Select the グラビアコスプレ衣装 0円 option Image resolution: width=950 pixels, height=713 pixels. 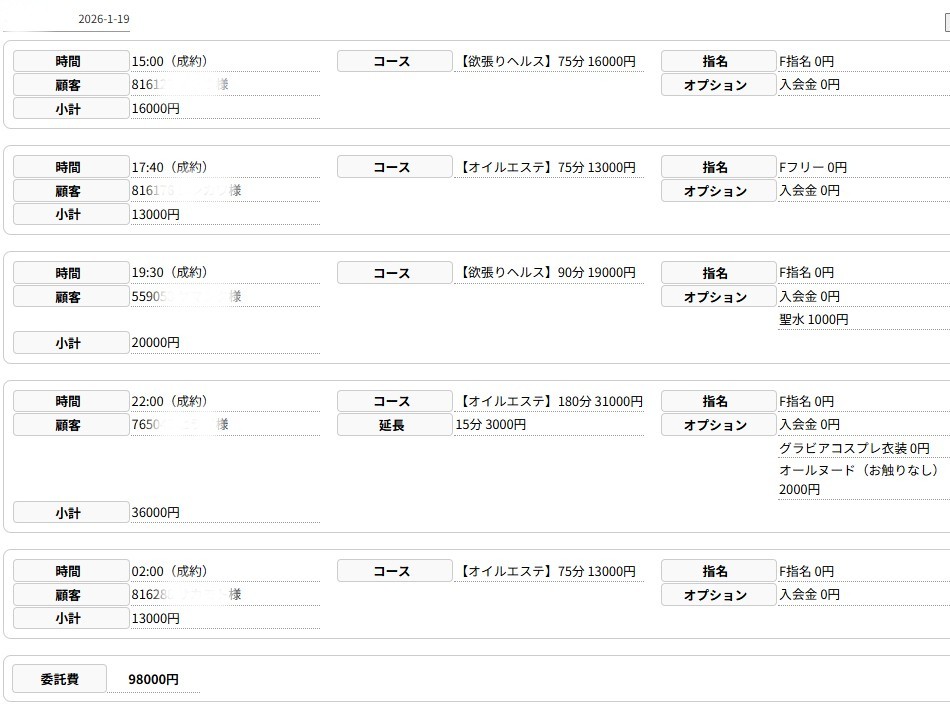click(854, 448)
